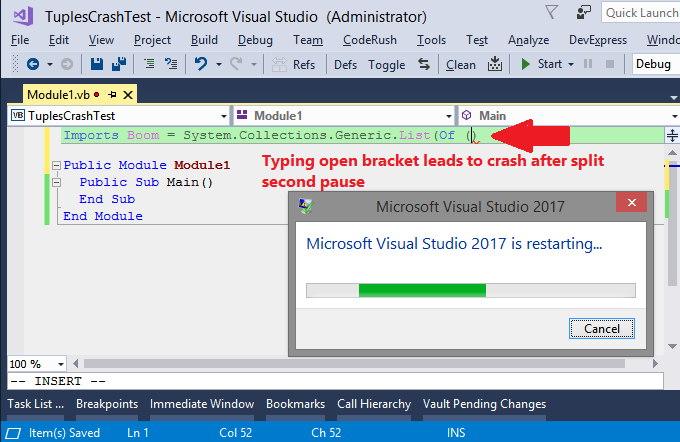680x442 pixels.
Task: Open the Build menu
Action: tap(204, 40)
